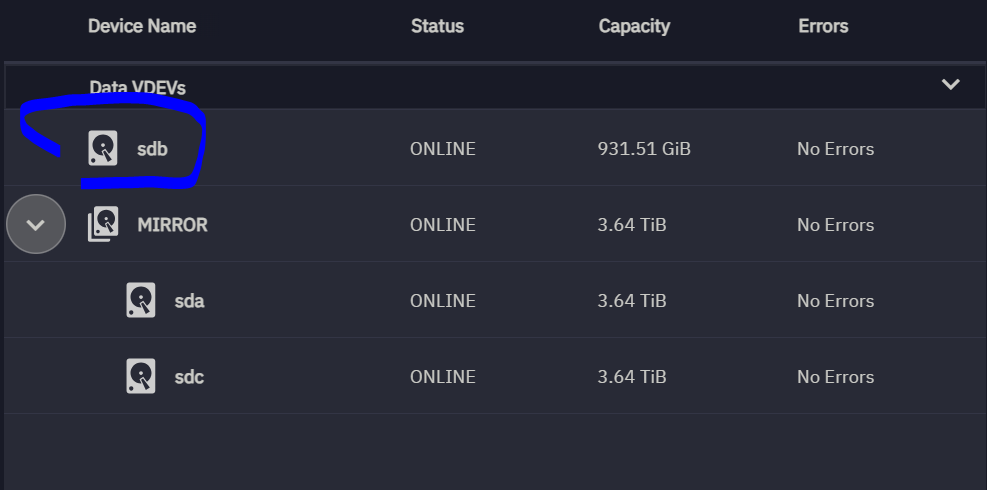The height and width of the screenshot is (490, 987).
Task: Click the Errors column header
Action: click(823, 26)
